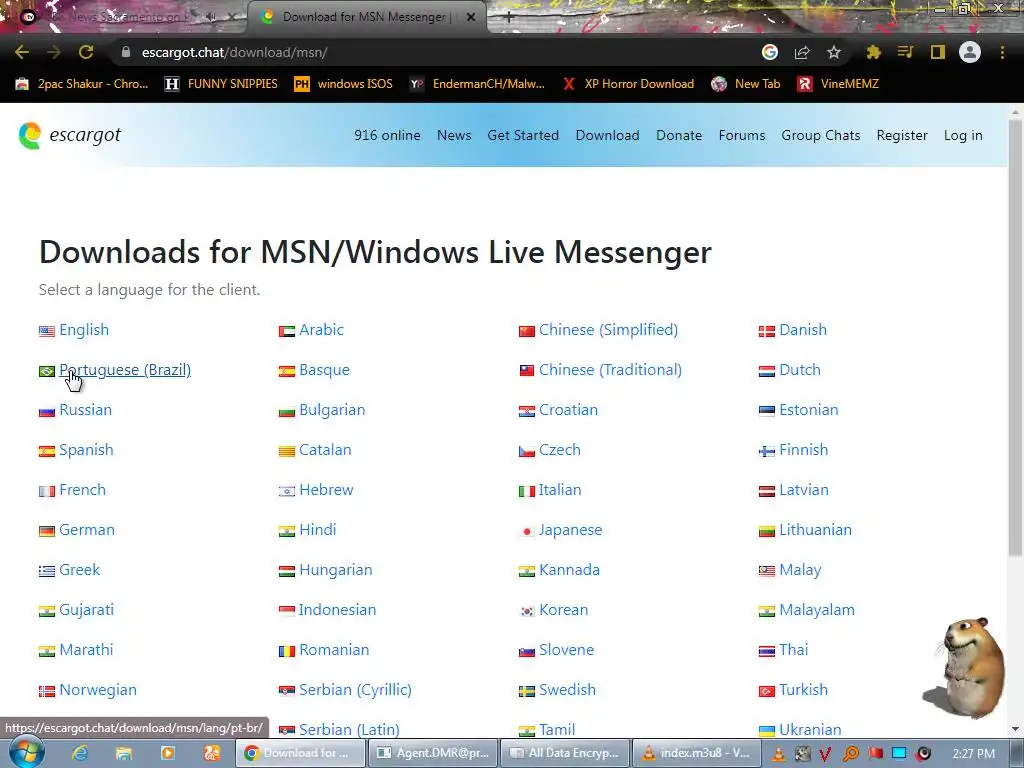
Task: Choose the Hebrew client language
Action: pos(326,490)
